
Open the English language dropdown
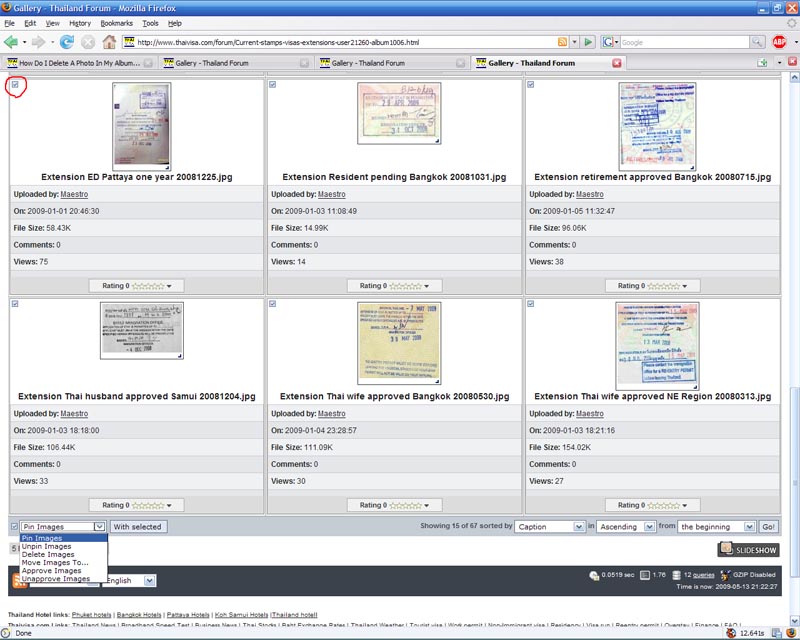click(129, 581)
